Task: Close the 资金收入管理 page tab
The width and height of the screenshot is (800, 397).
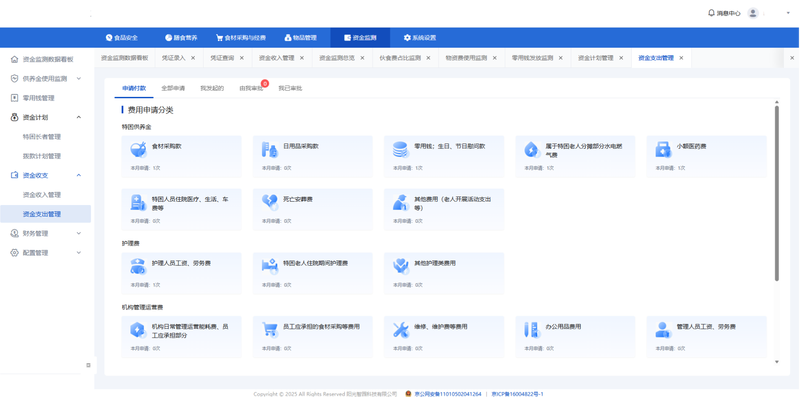Action: point(302,58)
